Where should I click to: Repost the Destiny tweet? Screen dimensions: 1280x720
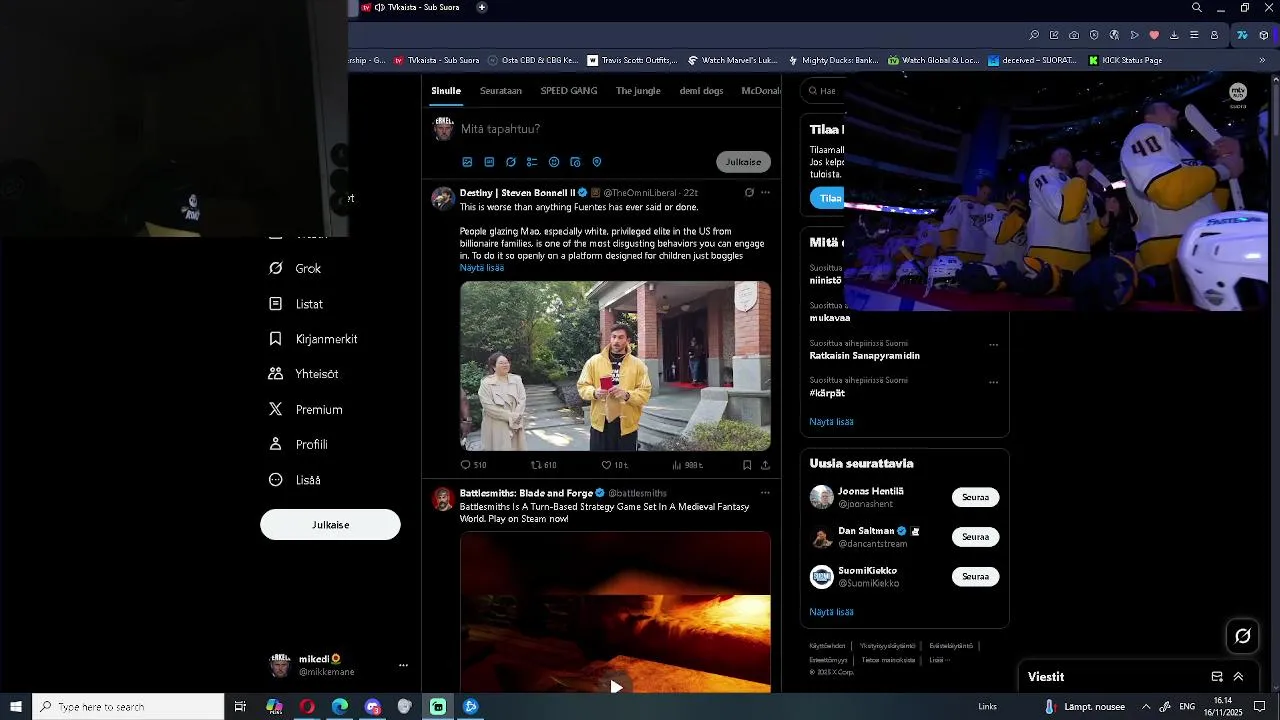(x=543, y=465)
